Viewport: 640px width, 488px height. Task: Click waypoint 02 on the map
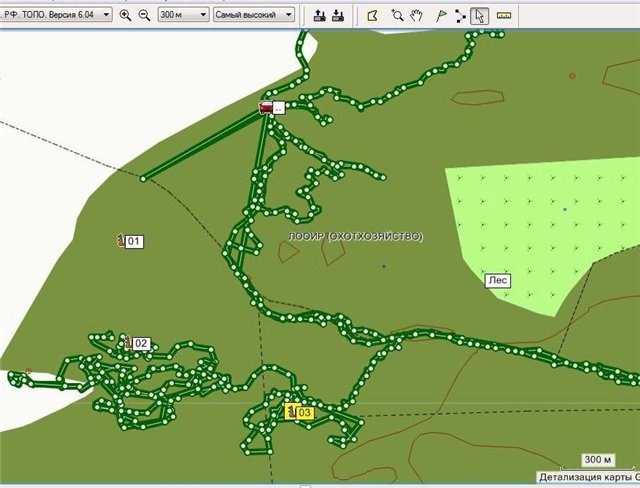click(x=137, y=343)
